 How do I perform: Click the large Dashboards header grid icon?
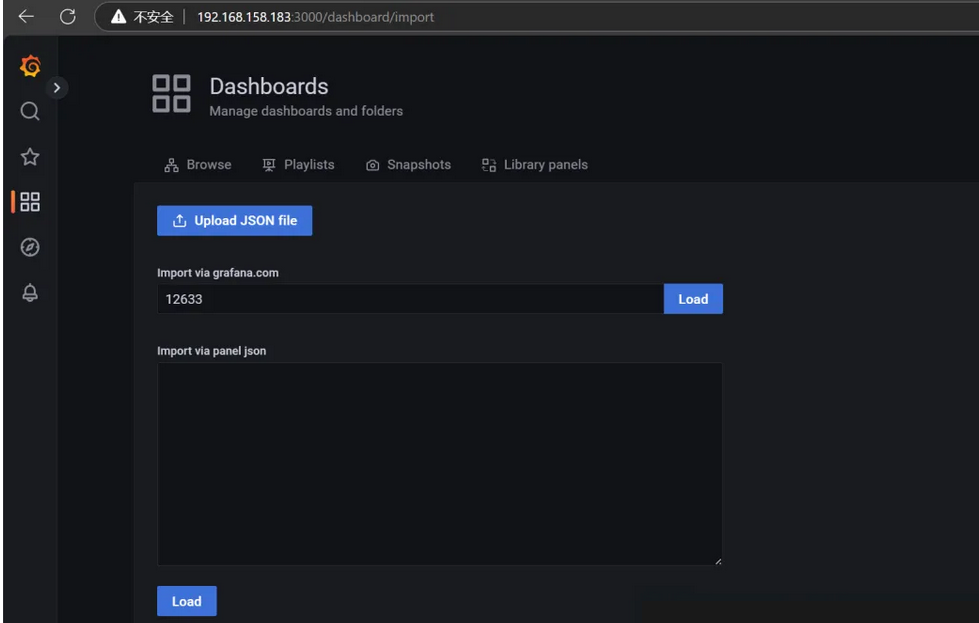click(171, 94)
